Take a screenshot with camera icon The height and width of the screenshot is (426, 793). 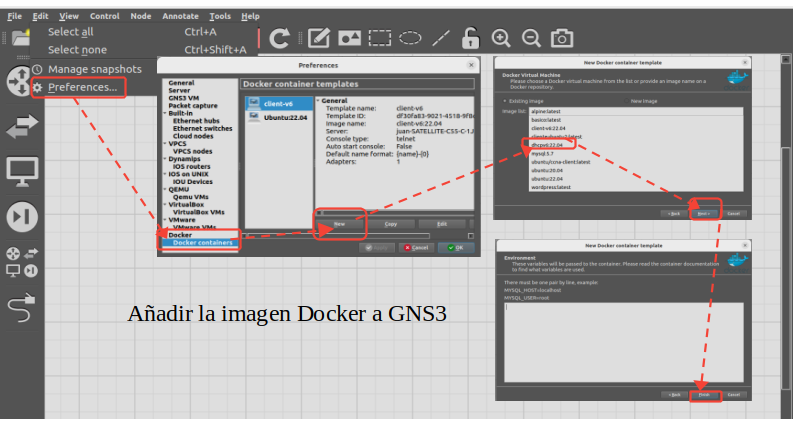pyautogui.click(x=562, y=38)
